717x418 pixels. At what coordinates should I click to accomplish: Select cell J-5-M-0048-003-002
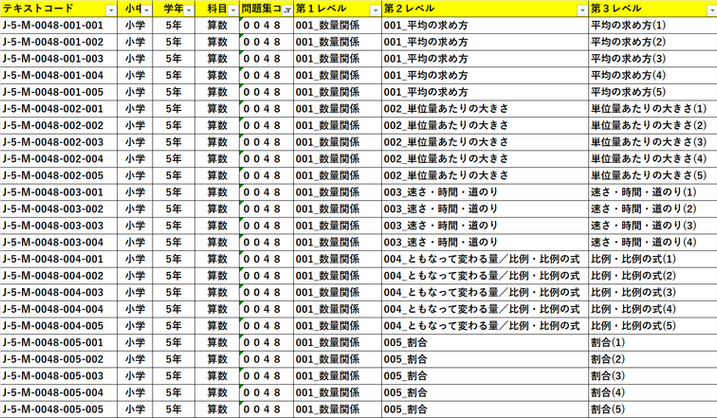coord(59,209)
